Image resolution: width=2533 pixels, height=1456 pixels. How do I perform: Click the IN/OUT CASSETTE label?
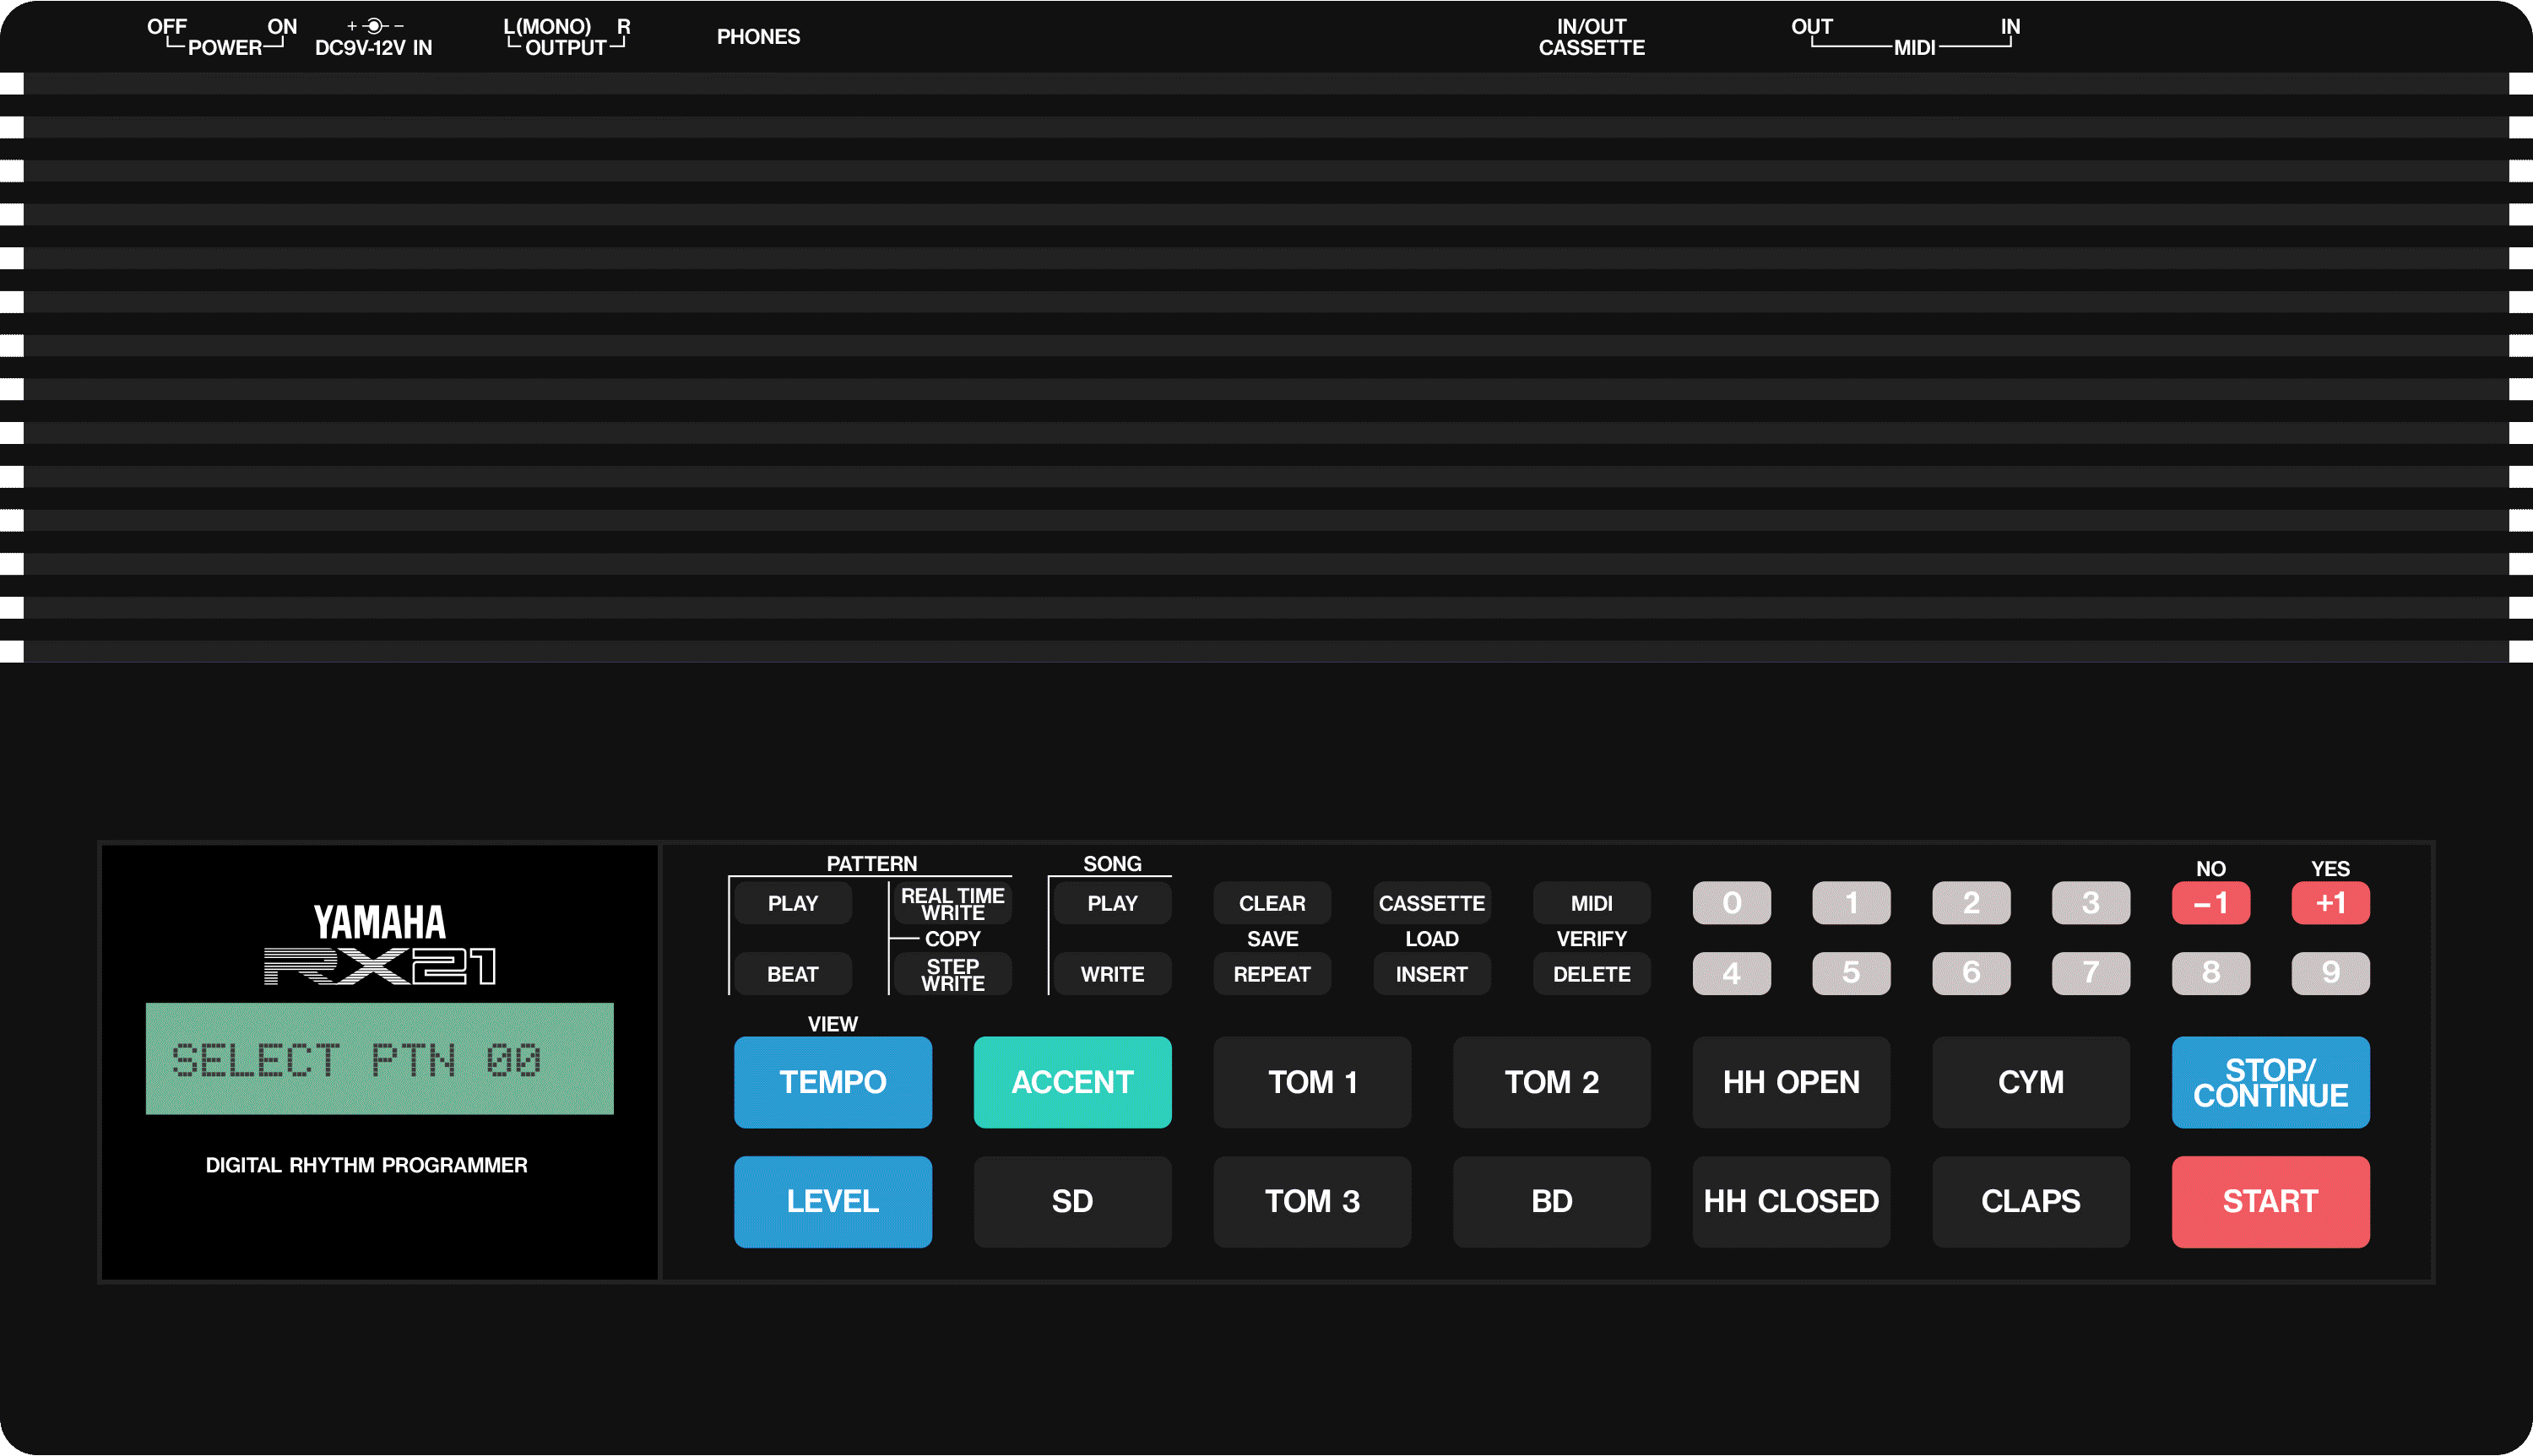(x=1591, y=37)
